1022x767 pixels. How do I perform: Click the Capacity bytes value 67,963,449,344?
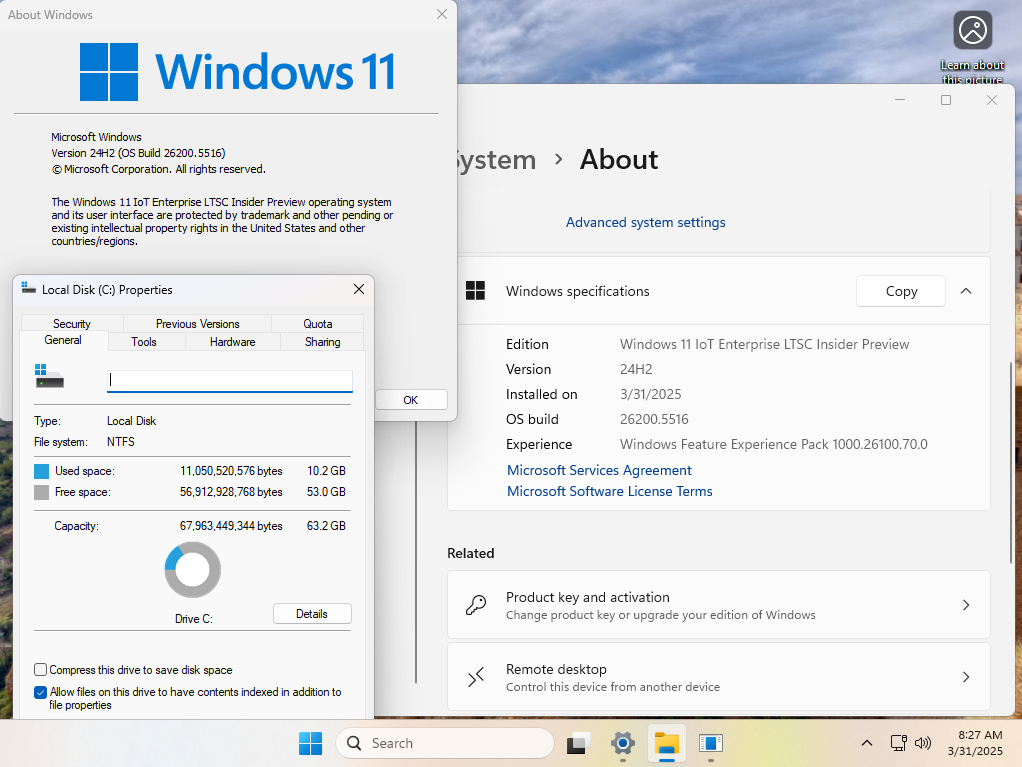click(231, 526)
